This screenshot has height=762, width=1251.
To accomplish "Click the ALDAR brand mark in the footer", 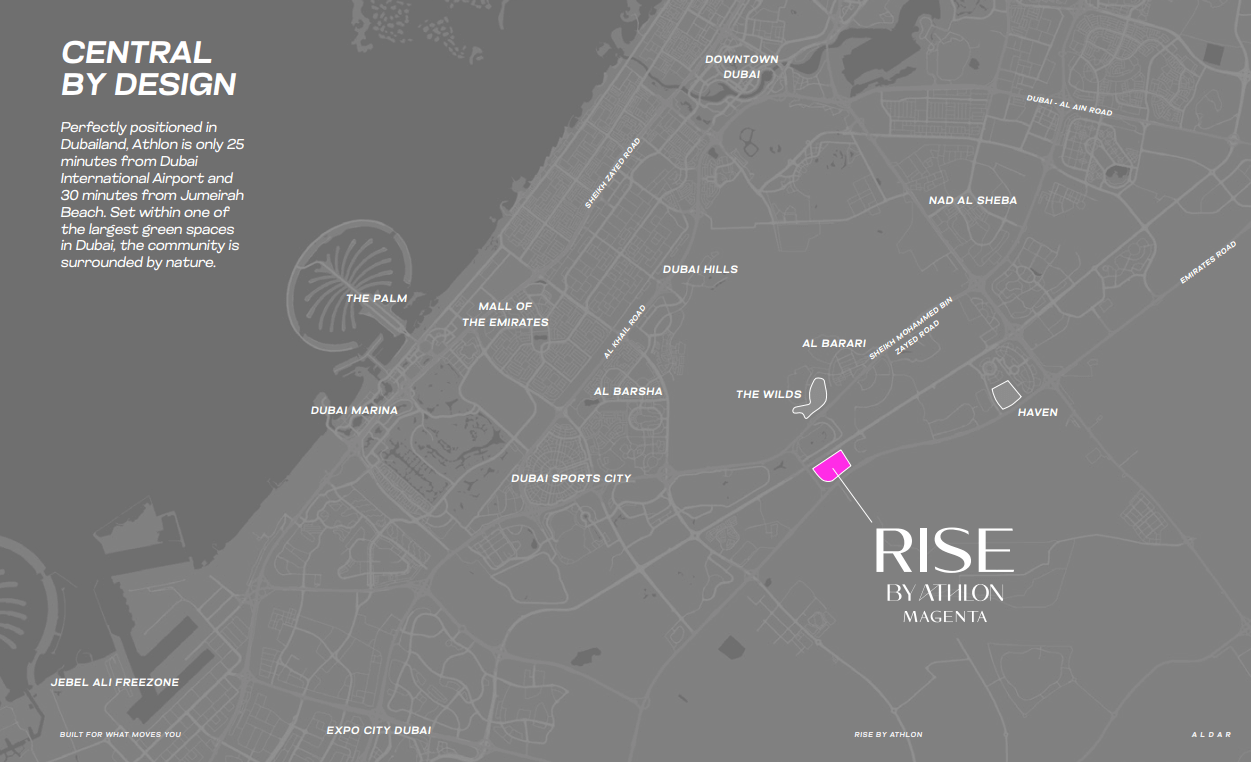I will 1209,735.
